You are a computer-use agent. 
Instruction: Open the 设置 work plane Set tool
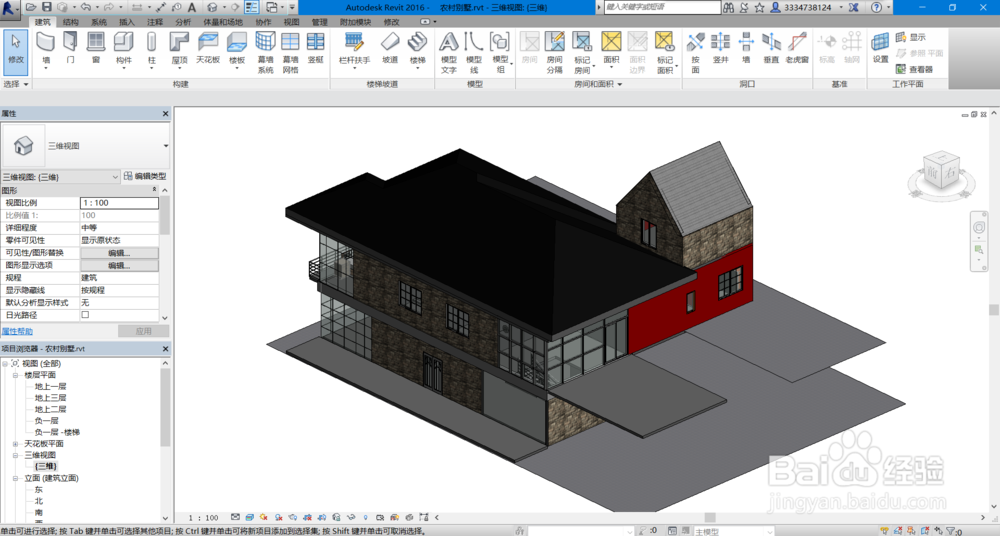880,48
